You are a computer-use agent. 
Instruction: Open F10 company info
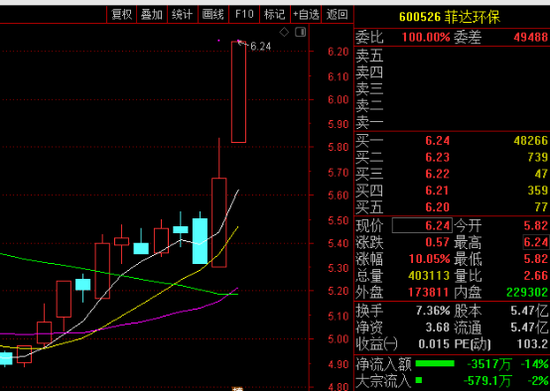point(244,14)
